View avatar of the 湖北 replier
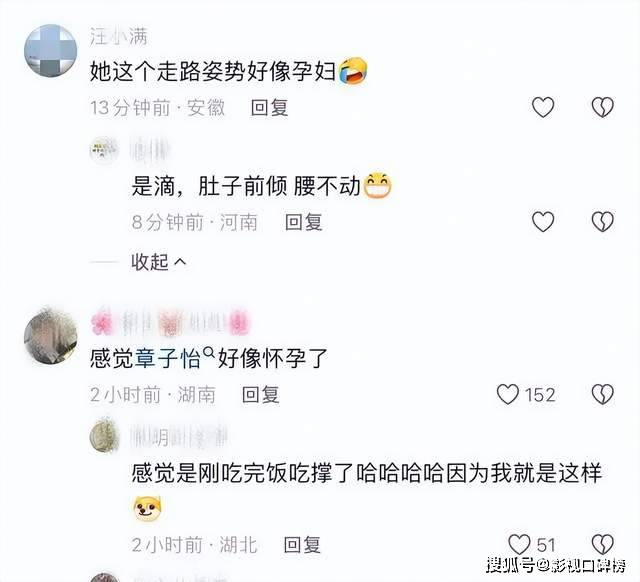 (104, 436)
